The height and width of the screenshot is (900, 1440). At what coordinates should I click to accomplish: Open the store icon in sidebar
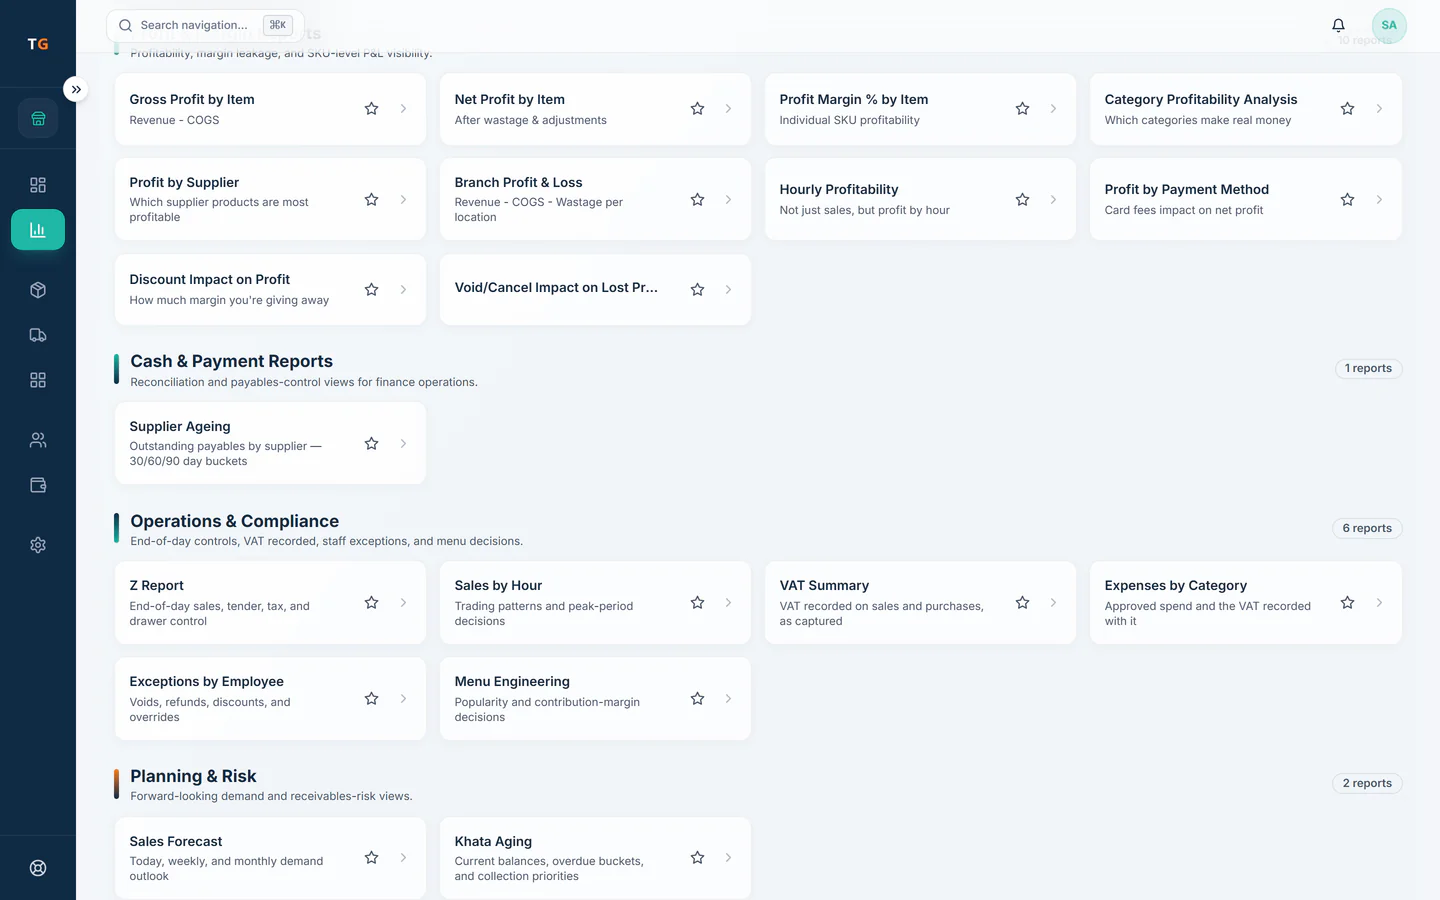(x=38, y=118)
